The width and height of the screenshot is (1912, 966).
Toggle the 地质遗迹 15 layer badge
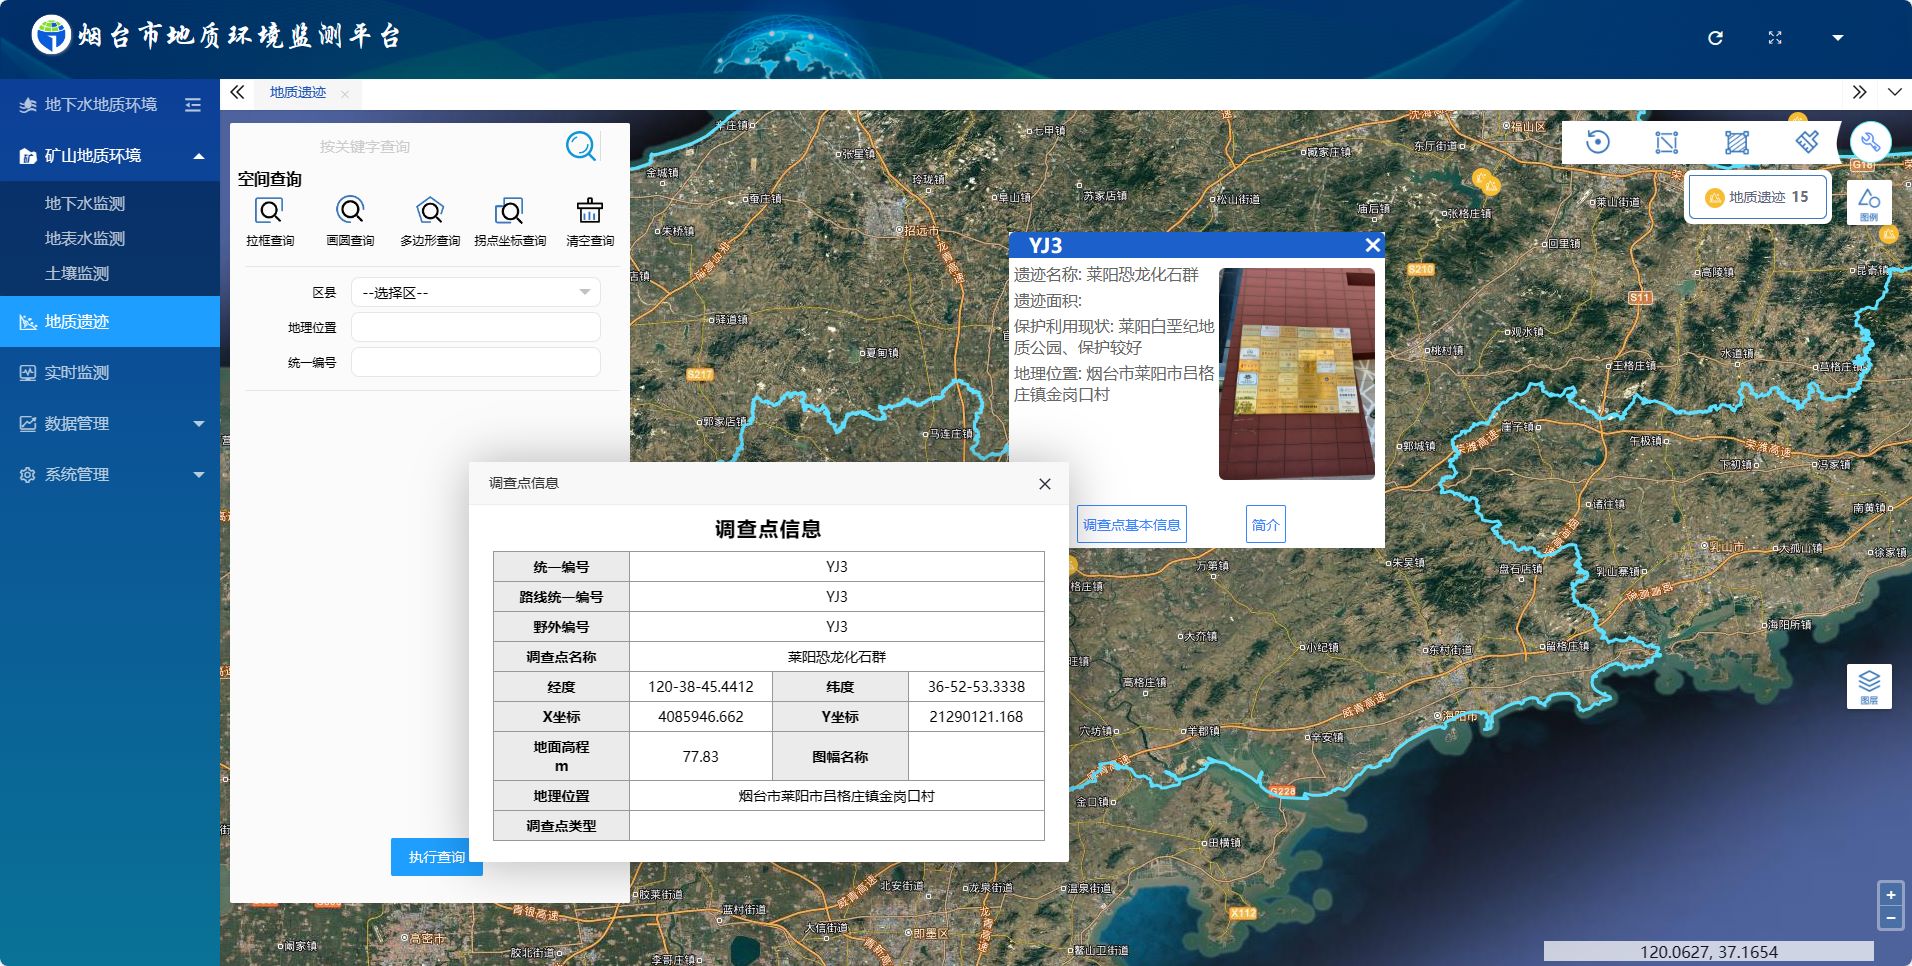pos(1757,197)
